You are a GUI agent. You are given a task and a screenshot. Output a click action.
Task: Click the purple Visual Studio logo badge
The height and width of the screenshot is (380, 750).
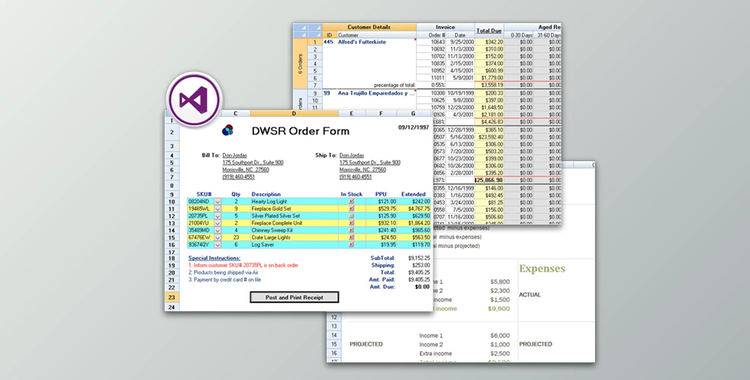[194, 100]
